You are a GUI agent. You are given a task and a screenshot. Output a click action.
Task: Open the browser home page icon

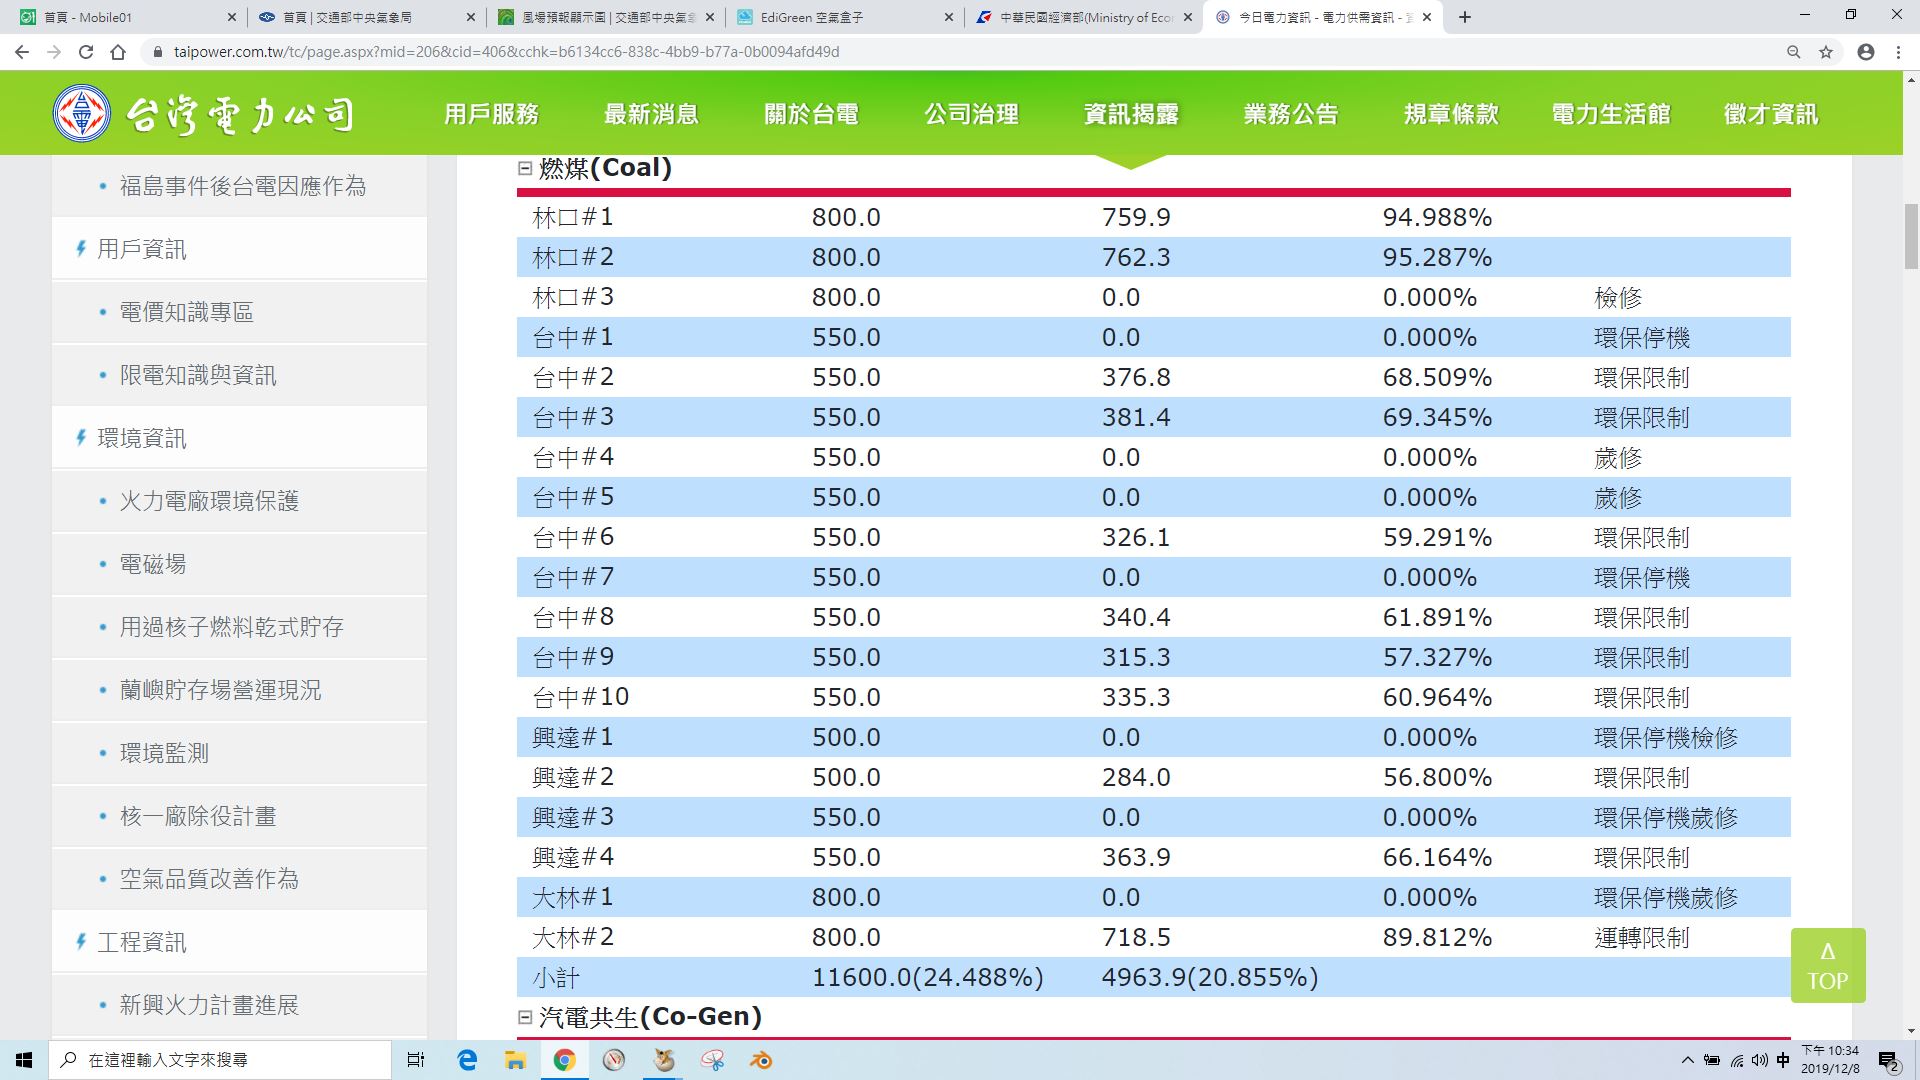click(118, 52)
